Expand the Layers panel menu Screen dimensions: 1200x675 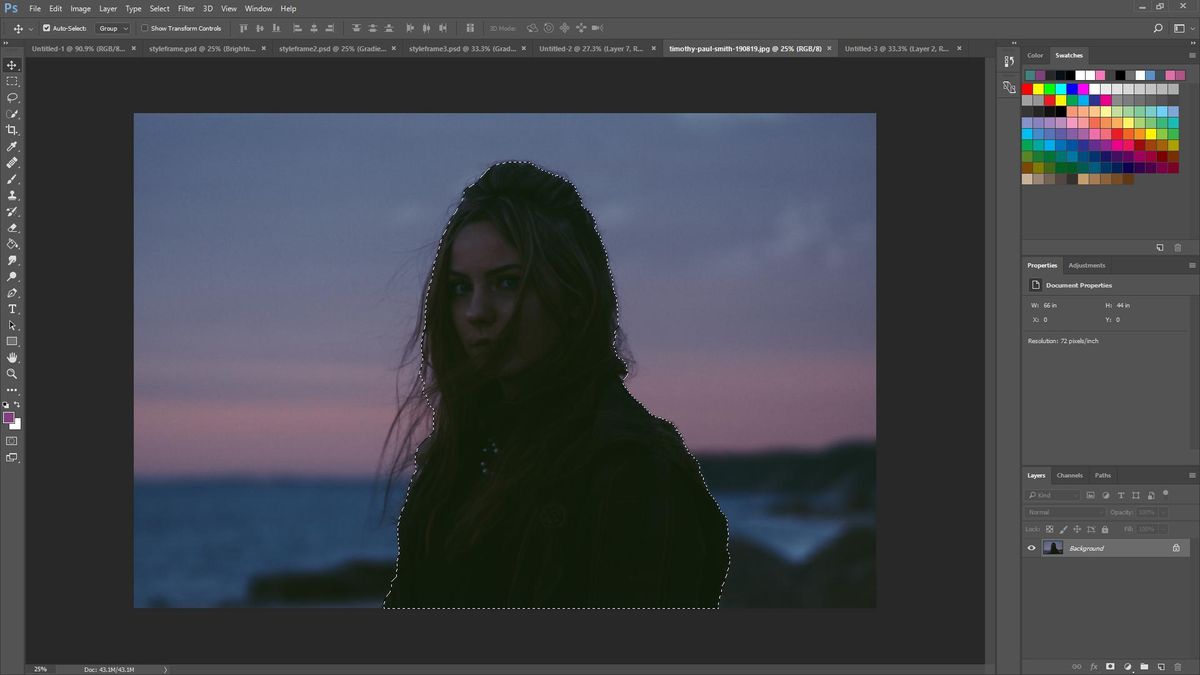[1190, 475]
